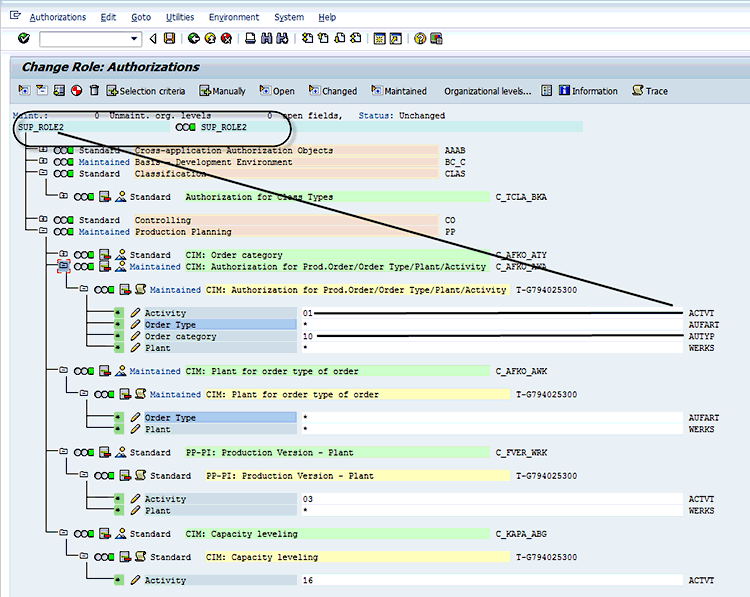Click the C_KAPA_ABG object code
The image size is (750, 597).
[521, 534]
